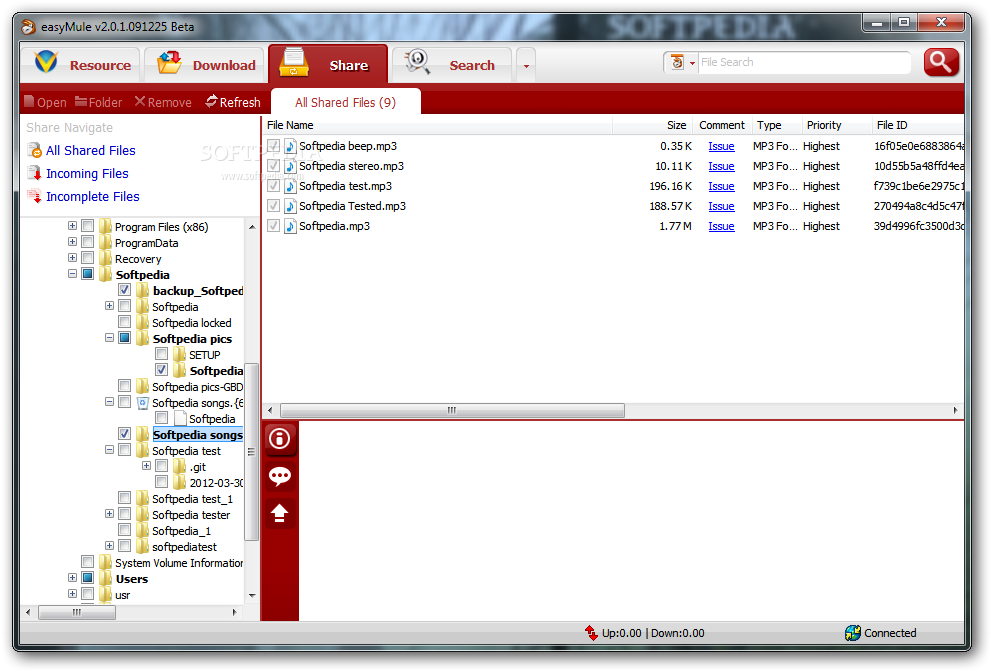Image resolution: width=992 pixels, height=672 pixels.
Task: Click the info panel icon
Action: pos(280,439)
